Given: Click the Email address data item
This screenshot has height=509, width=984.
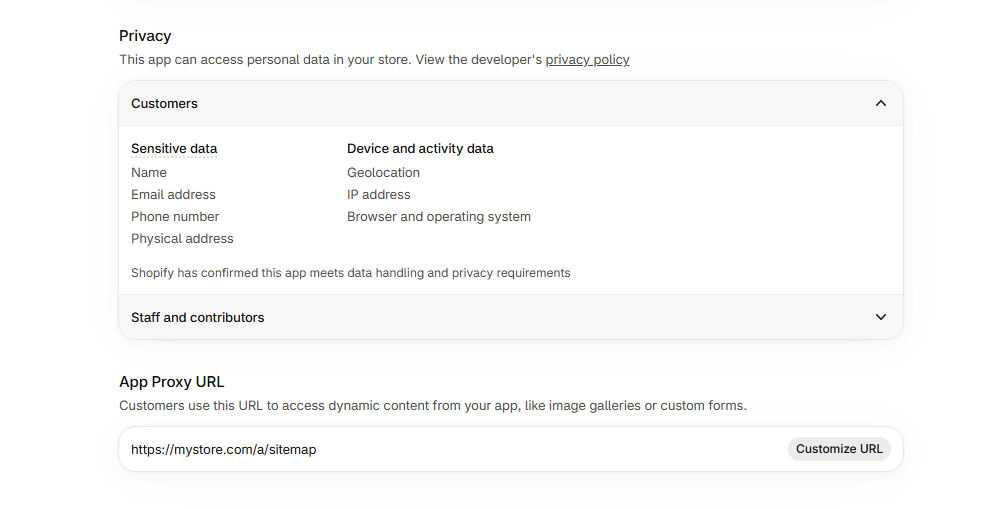Looking at the screenshot, I should click(173, 195).
